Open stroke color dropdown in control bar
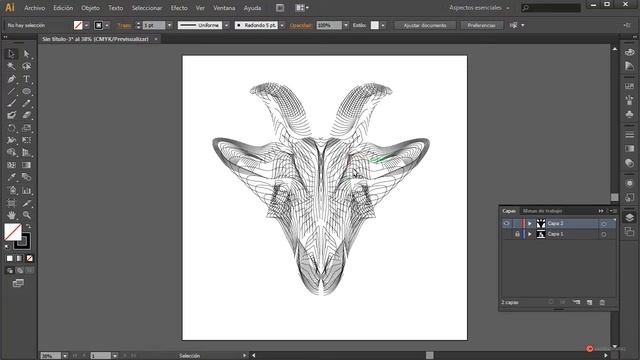The image size is (640, 360). [107, 25]
